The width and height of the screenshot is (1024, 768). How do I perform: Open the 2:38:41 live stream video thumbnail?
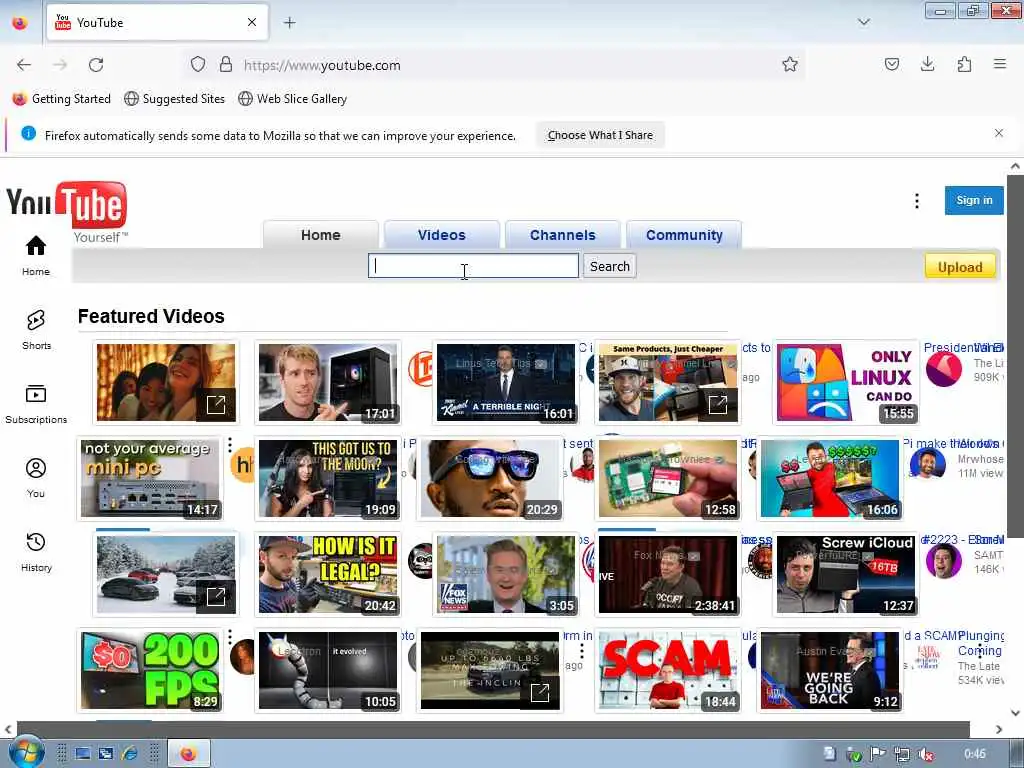(667, 575)
